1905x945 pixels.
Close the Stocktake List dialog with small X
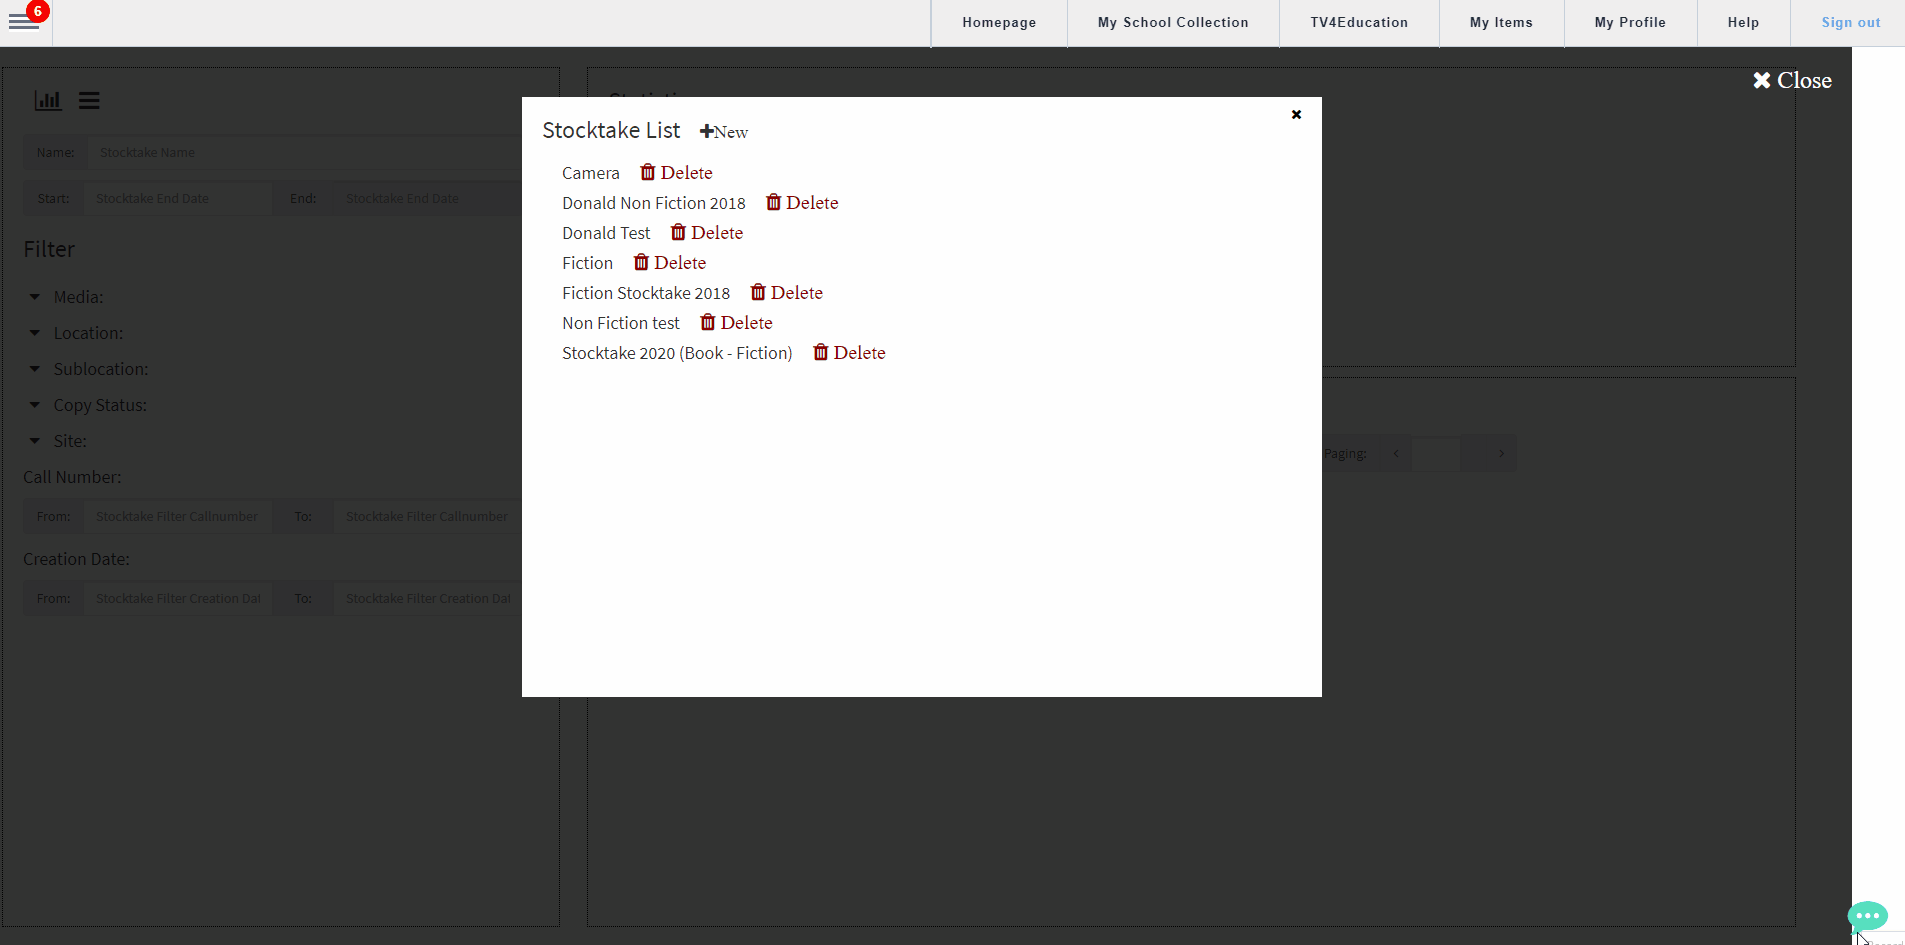coord(1296,114)
